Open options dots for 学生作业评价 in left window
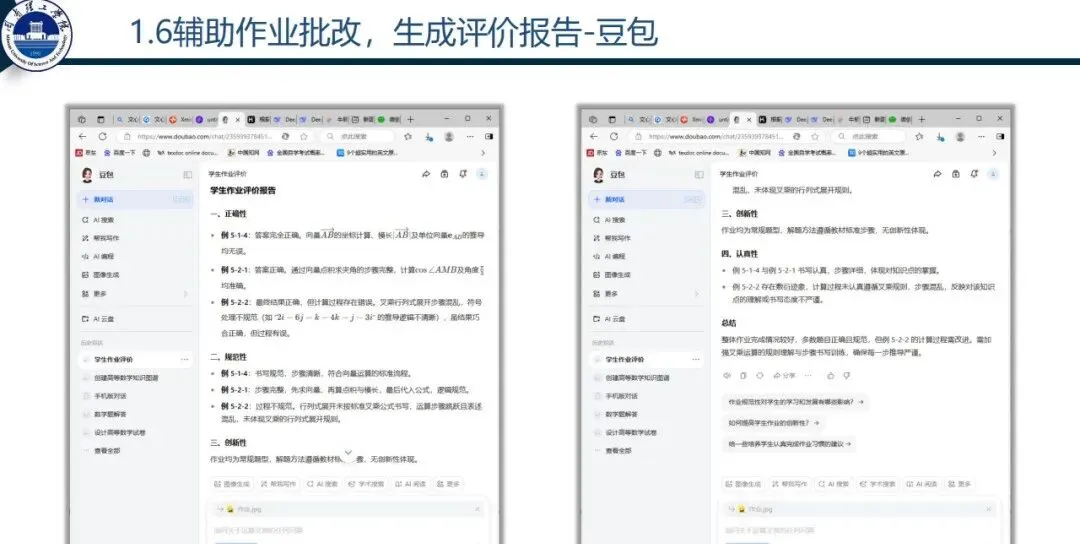Viewport: 1080px width, 544px height. coord(185,359)
